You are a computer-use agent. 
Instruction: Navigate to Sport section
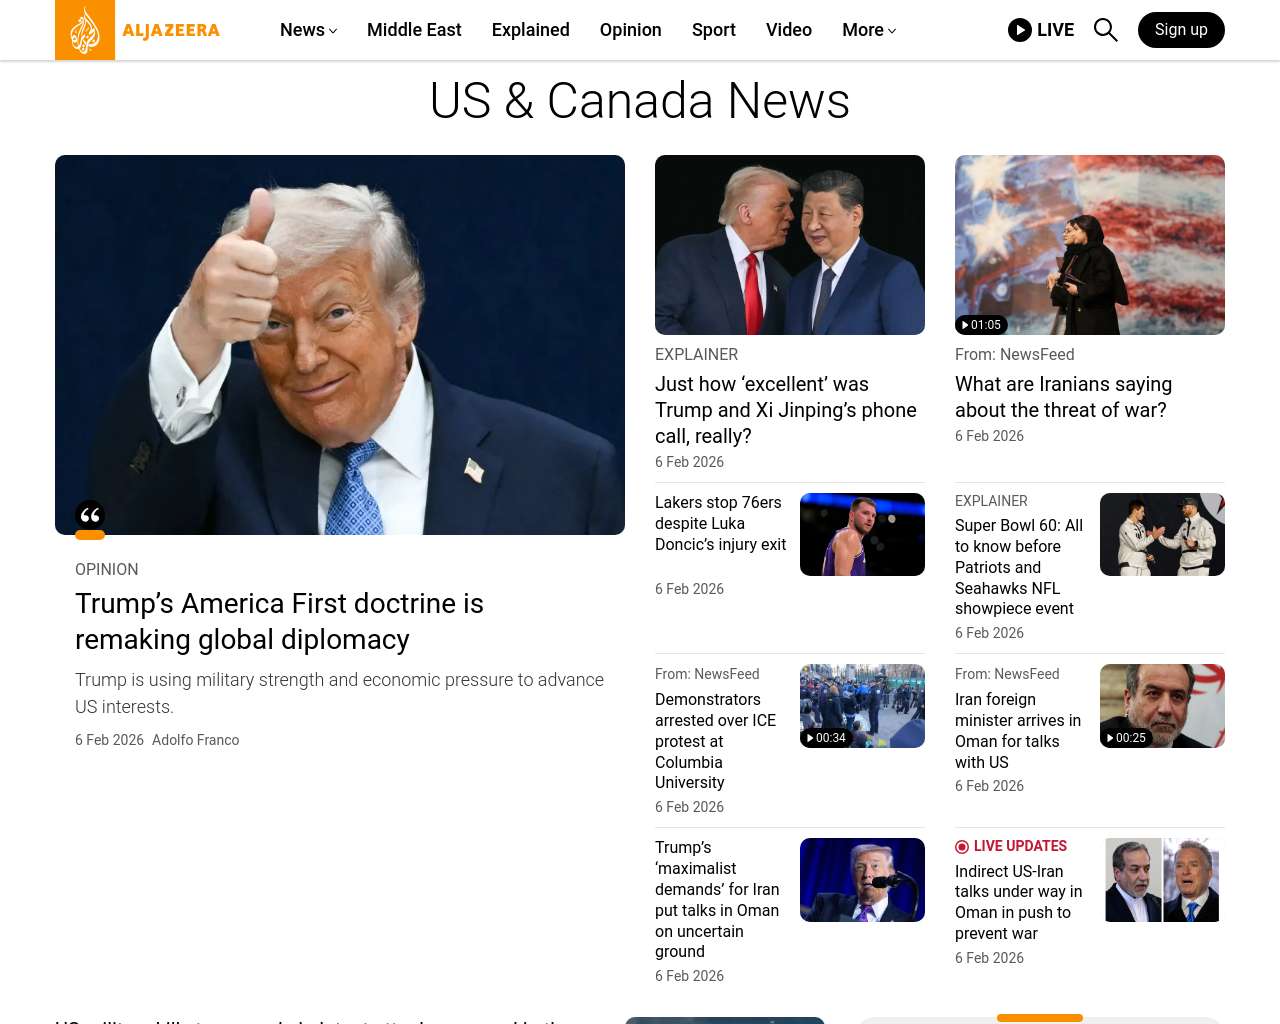714,30
